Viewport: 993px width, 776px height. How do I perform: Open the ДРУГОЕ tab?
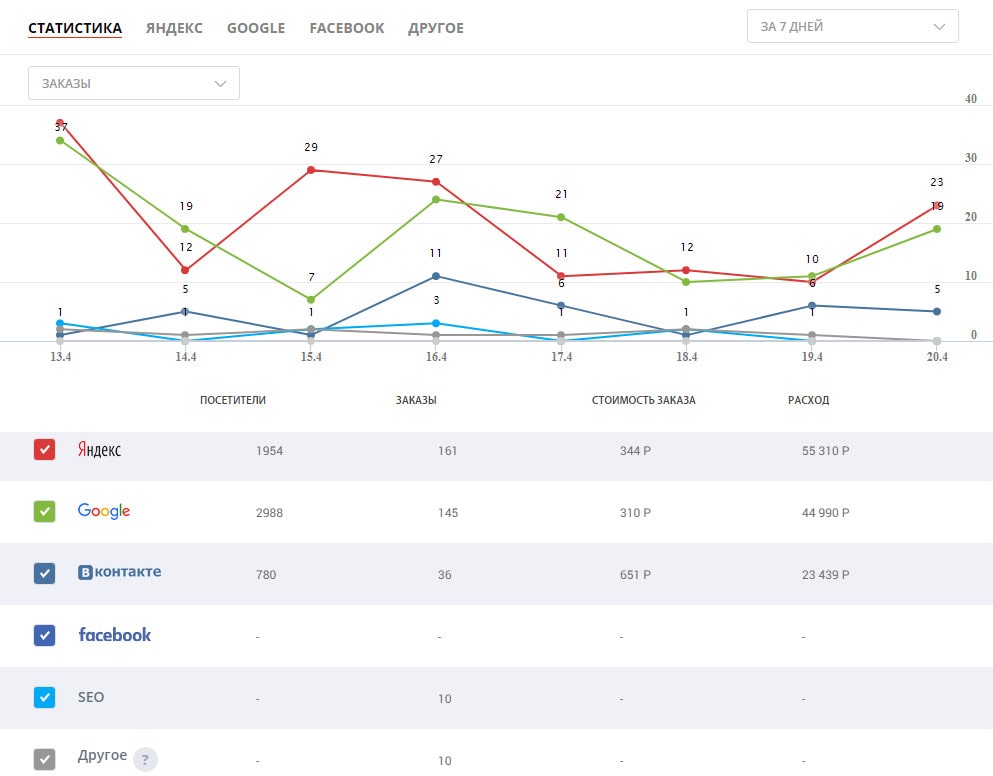(x=436, y=28)
